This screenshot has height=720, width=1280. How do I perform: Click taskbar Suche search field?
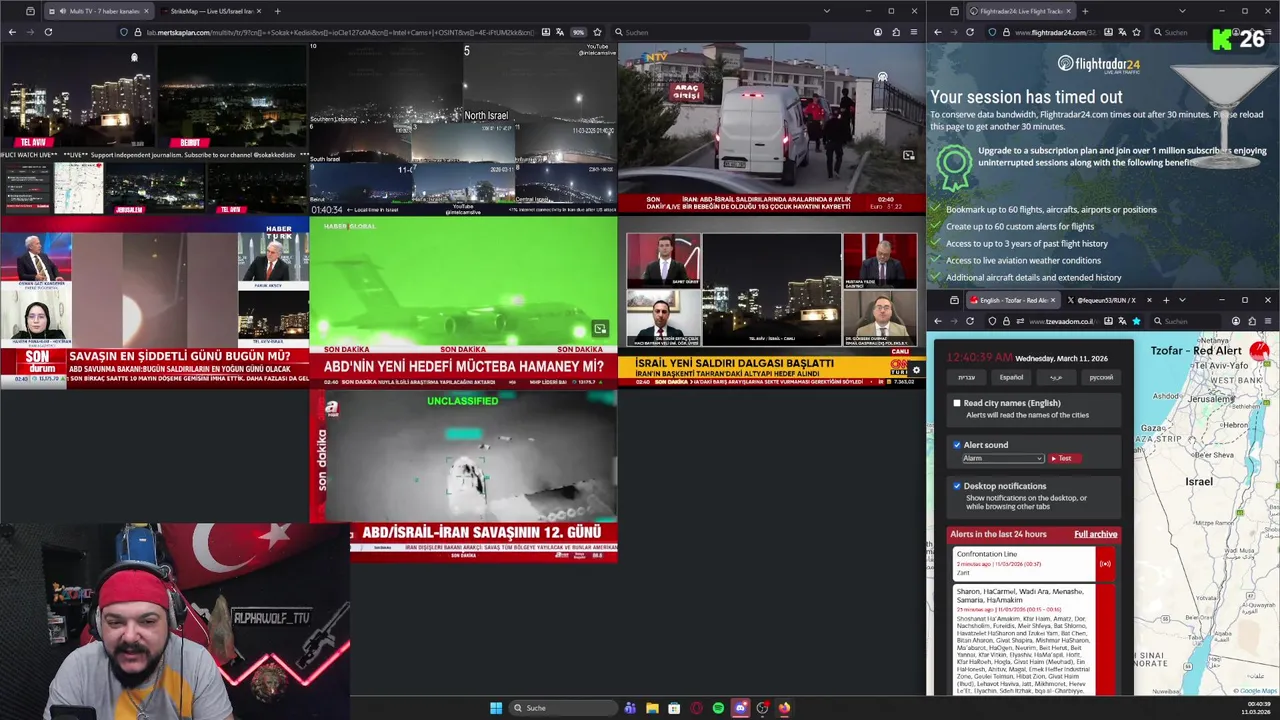562,708
